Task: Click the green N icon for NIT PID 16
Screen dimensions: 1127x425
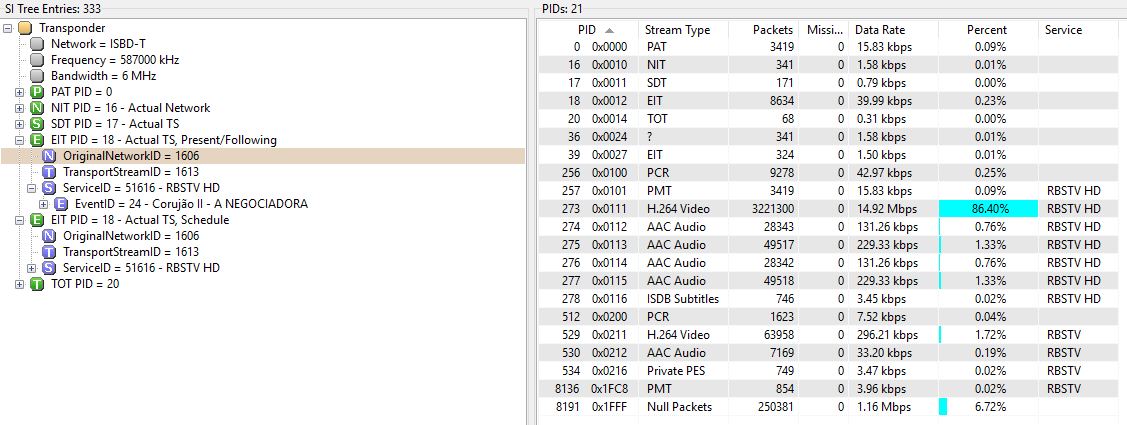Action: 37,108
